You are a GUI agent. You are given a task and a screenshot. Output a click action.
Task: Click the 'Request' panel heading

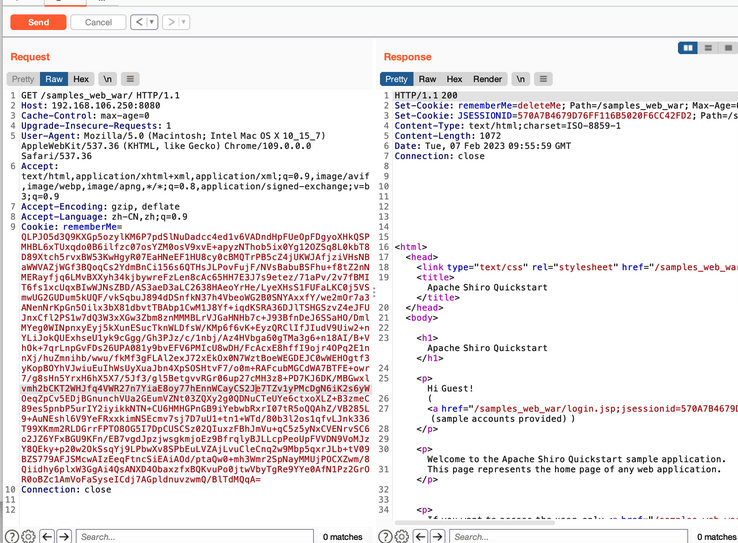[30, 57]
